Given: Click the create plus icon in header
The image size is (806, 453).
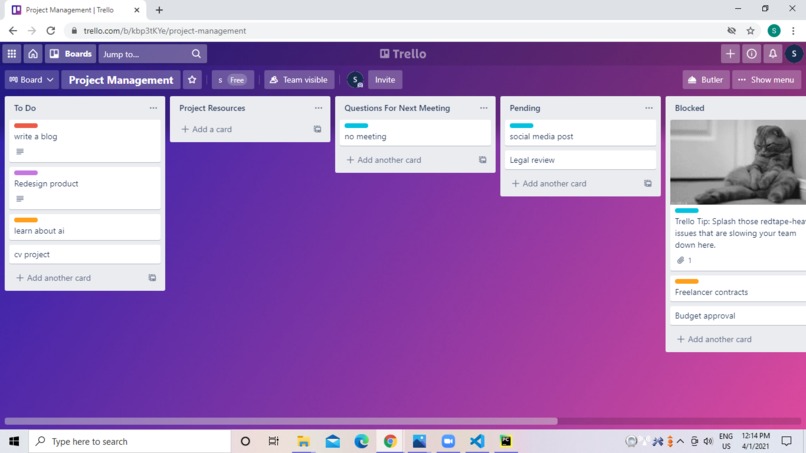Looking at the screenshot, I should [x=730, y=53].
